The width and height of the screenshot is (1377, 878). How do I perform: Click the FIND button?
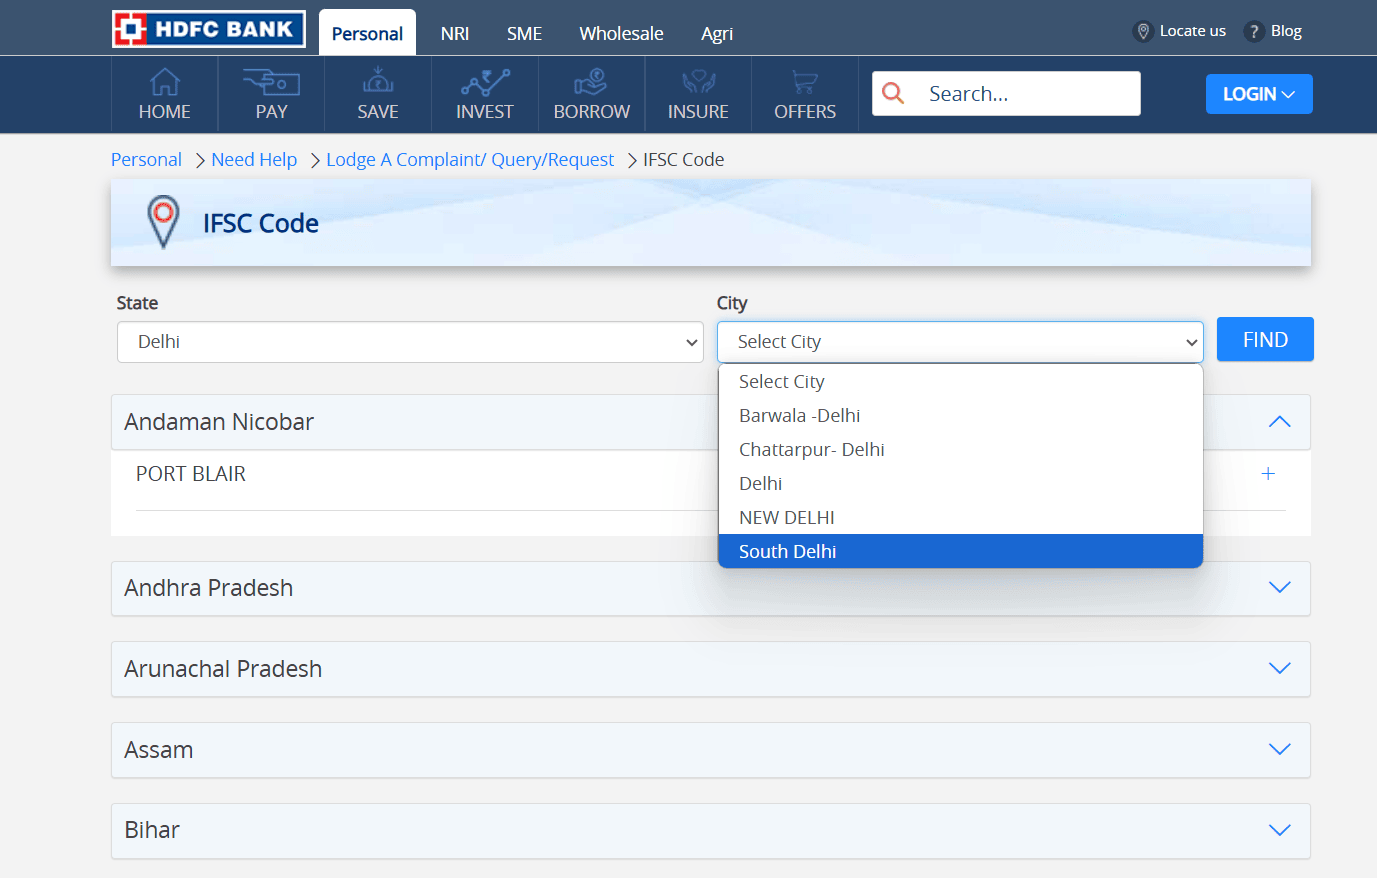[x=1265, y=339]
